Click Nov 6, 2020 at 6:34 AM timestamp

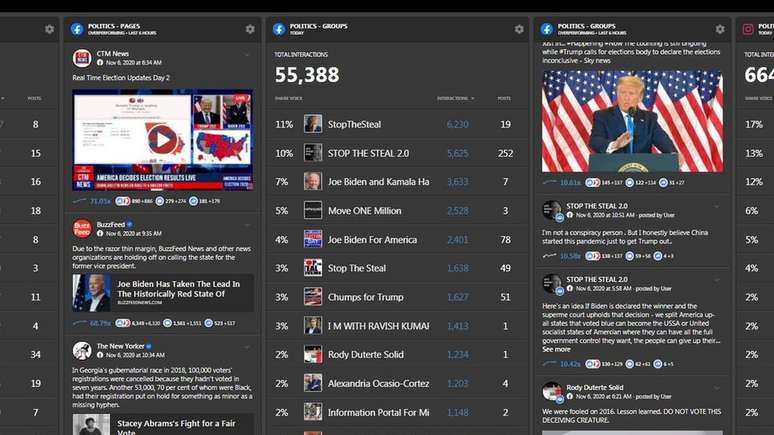point(133,63)
